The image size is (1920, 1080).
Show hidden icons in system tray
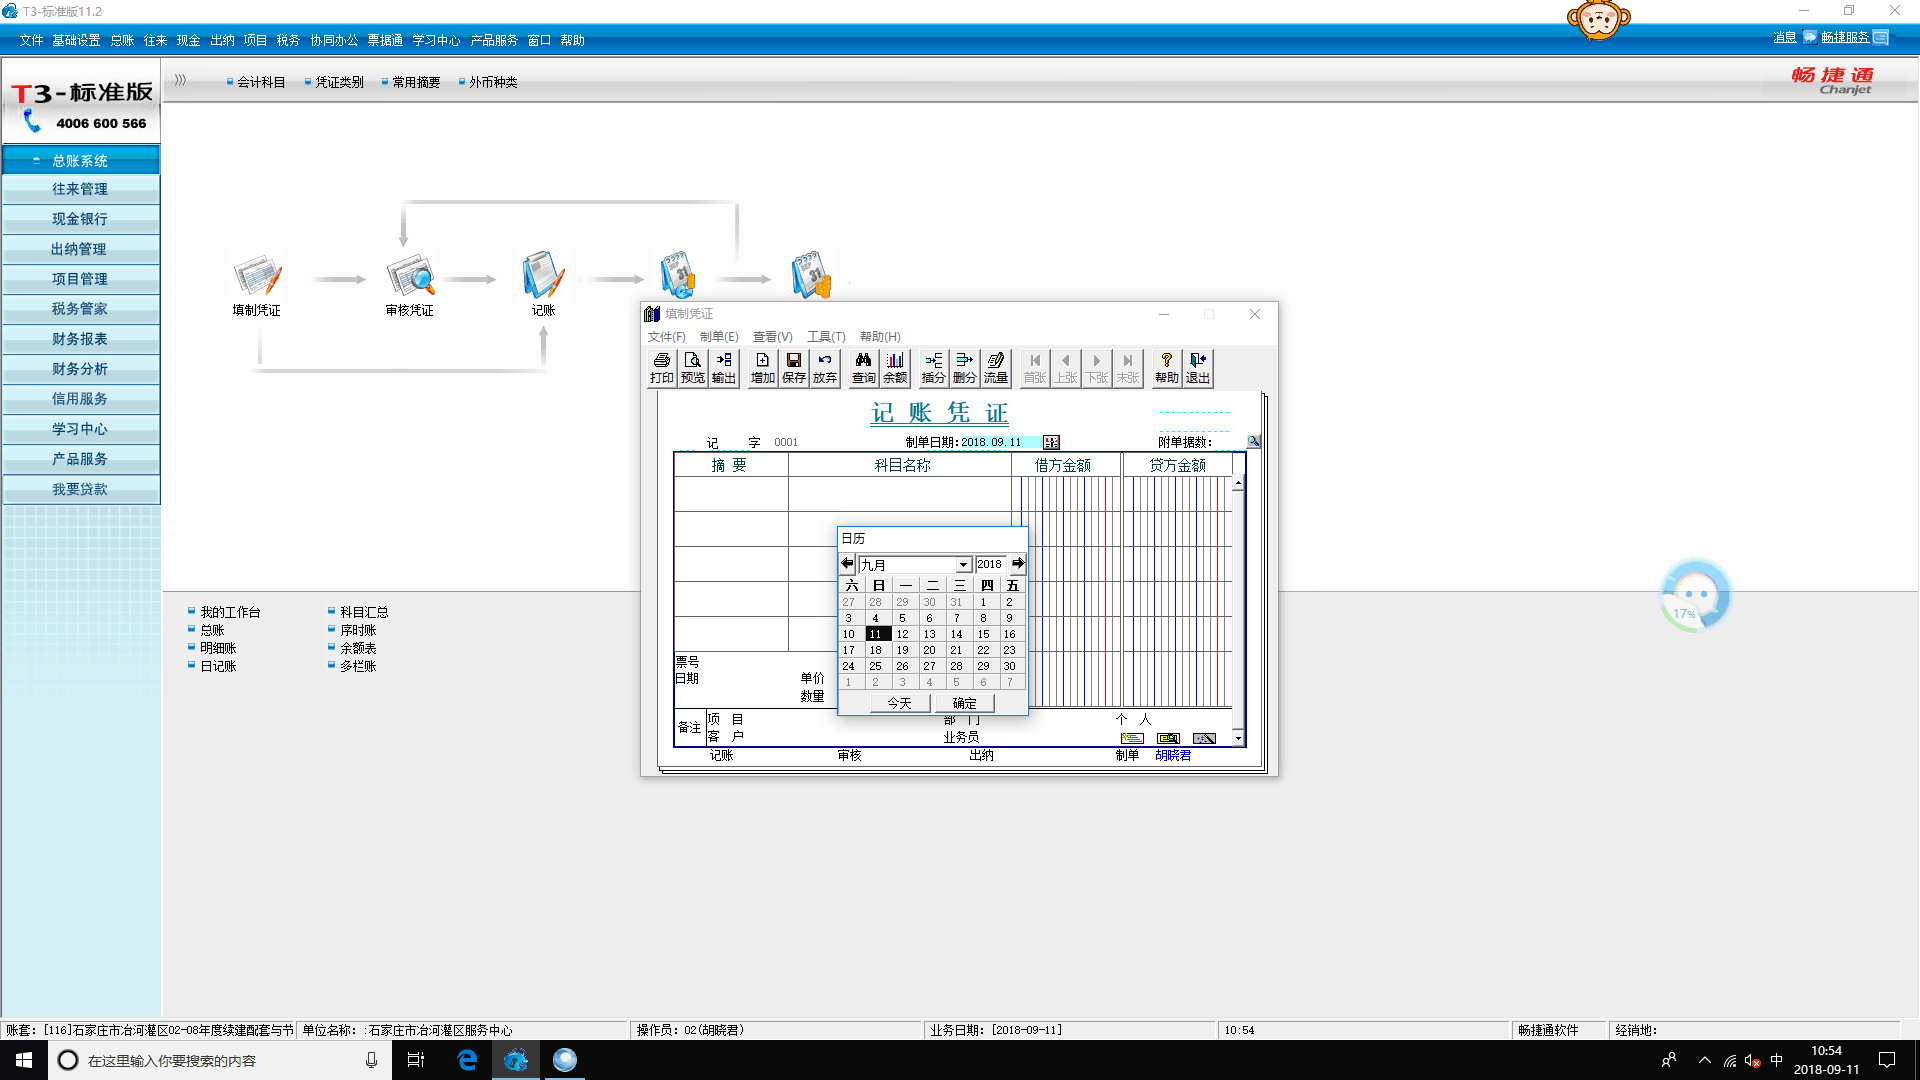point(1704,1060)
